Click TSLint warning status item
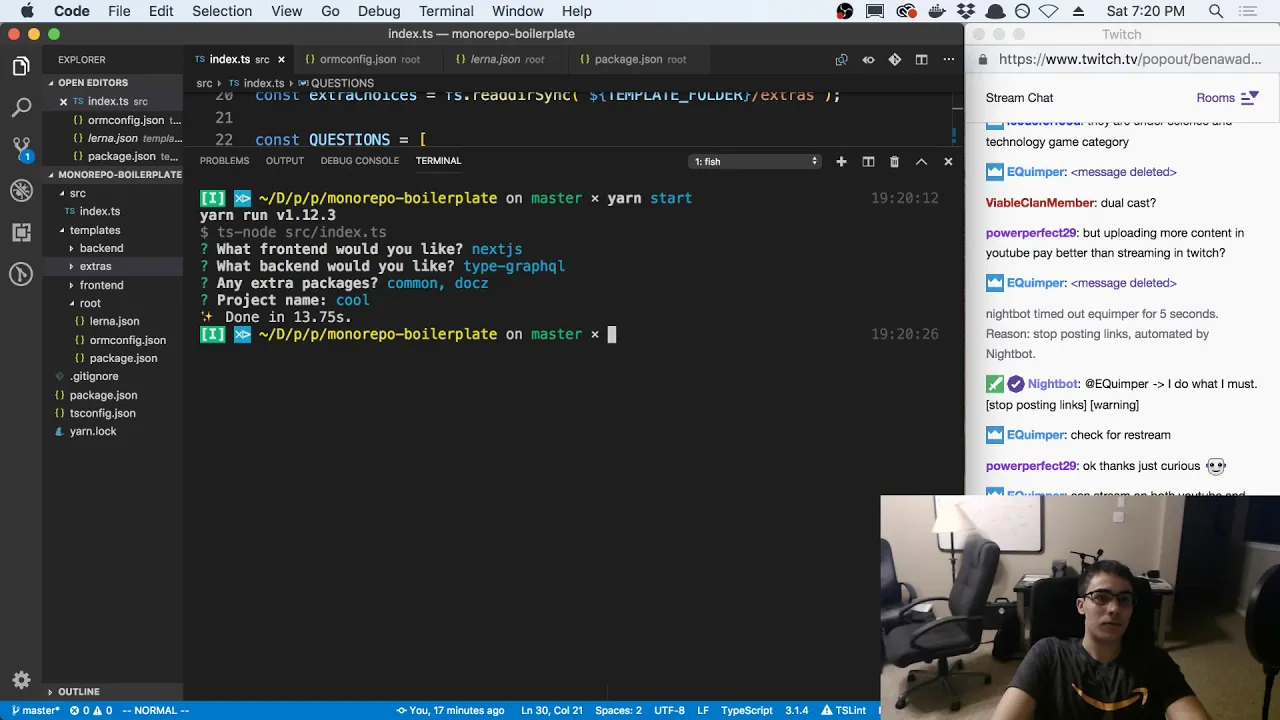Screen dimensions: 1280x720 point(843,711)
